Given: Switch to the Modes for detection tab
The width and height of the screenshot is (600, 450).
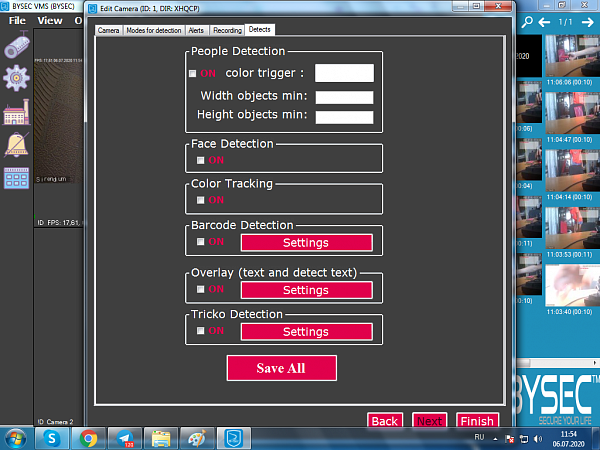Looking at the screenshot, I should [x=153, y=31].
